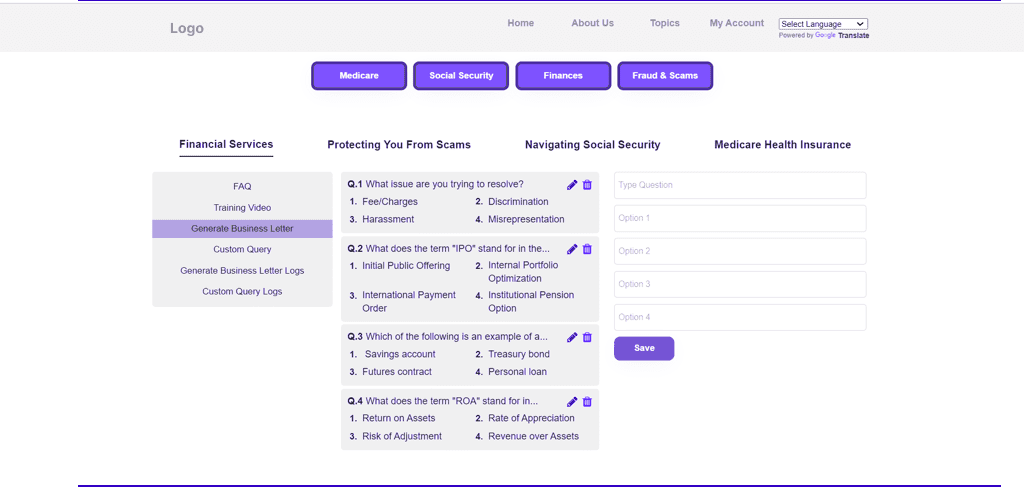1024x487 pixels.
Task: Remove question Q.3 via the trash icon
Action: pyautogui.click(x=587, y=338)
